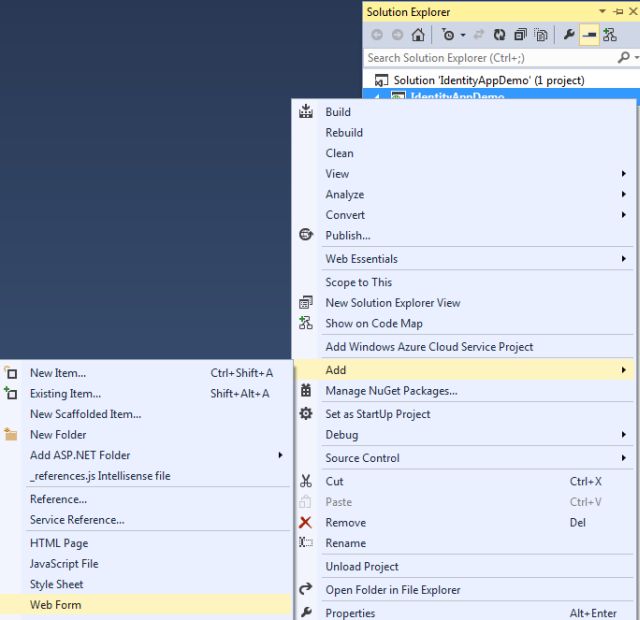640x620 pixels.
Task: Click the highlighted Add menu entry
Action: pyautogui.click(x=464, y=370)
